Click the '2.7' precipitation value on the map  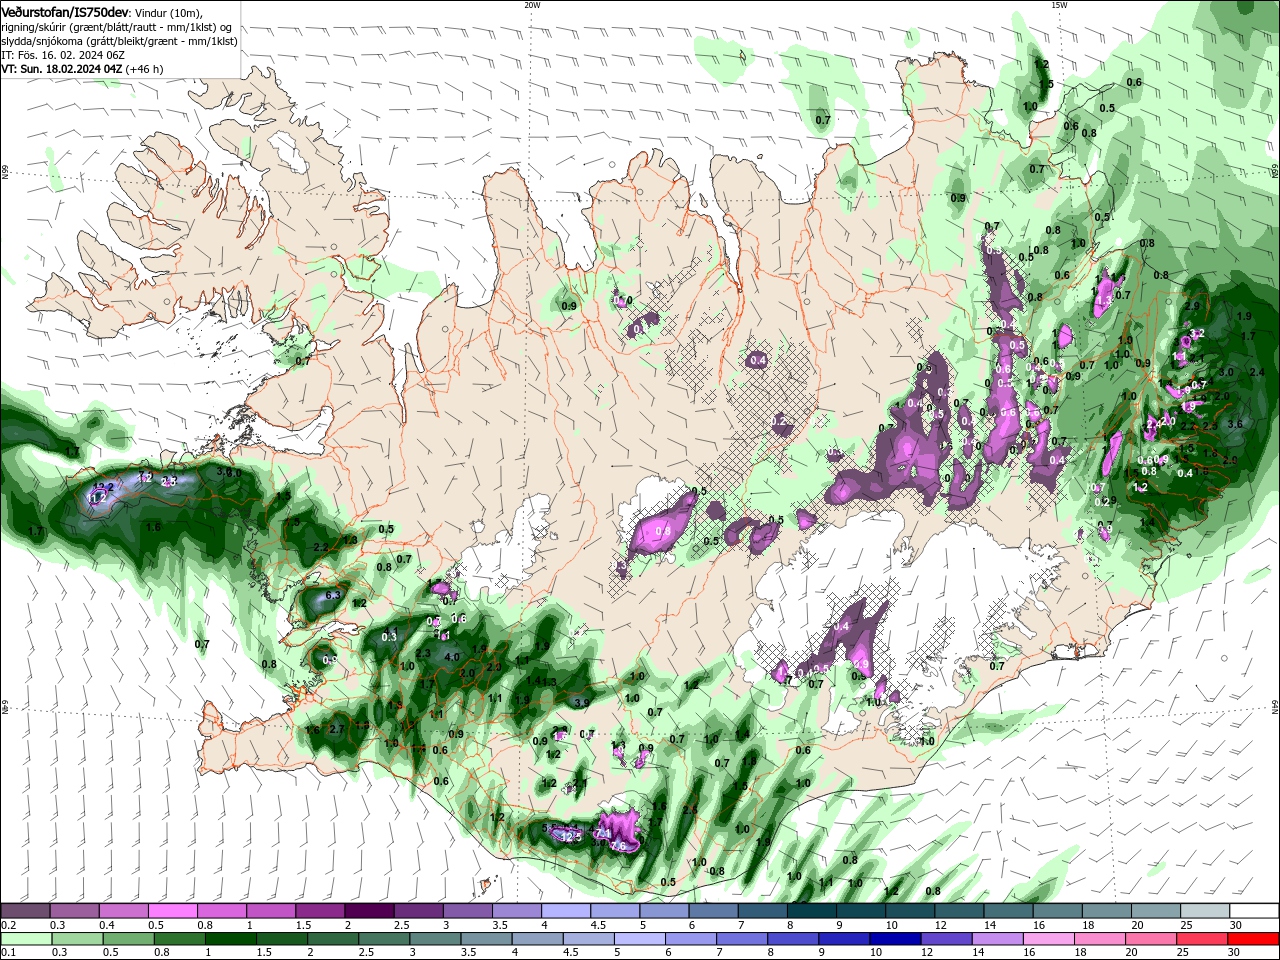click(336, 730)
